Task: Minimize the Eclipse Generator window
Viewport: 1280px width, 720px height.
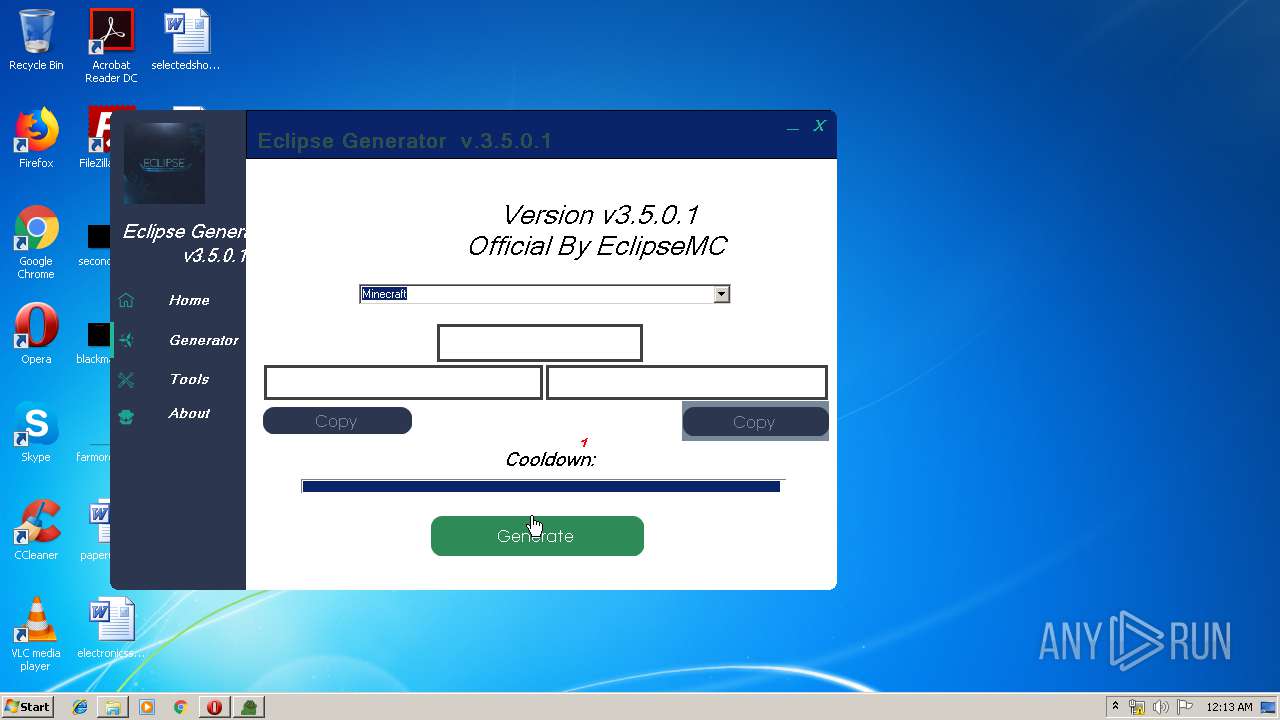Action: [793, 127]
